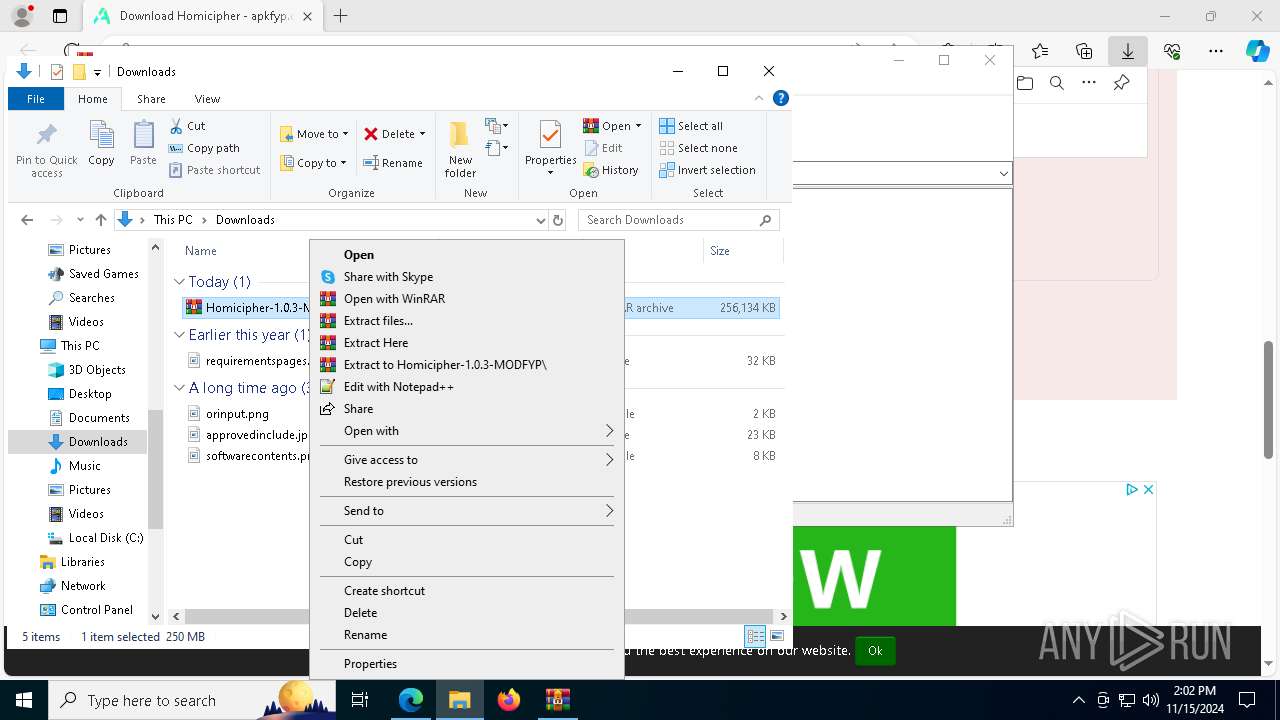Image resolution: width=1280 pixels, height=720 pixels.
Task: Click Ok on the cookie banner
Action: tap(875, 651)
